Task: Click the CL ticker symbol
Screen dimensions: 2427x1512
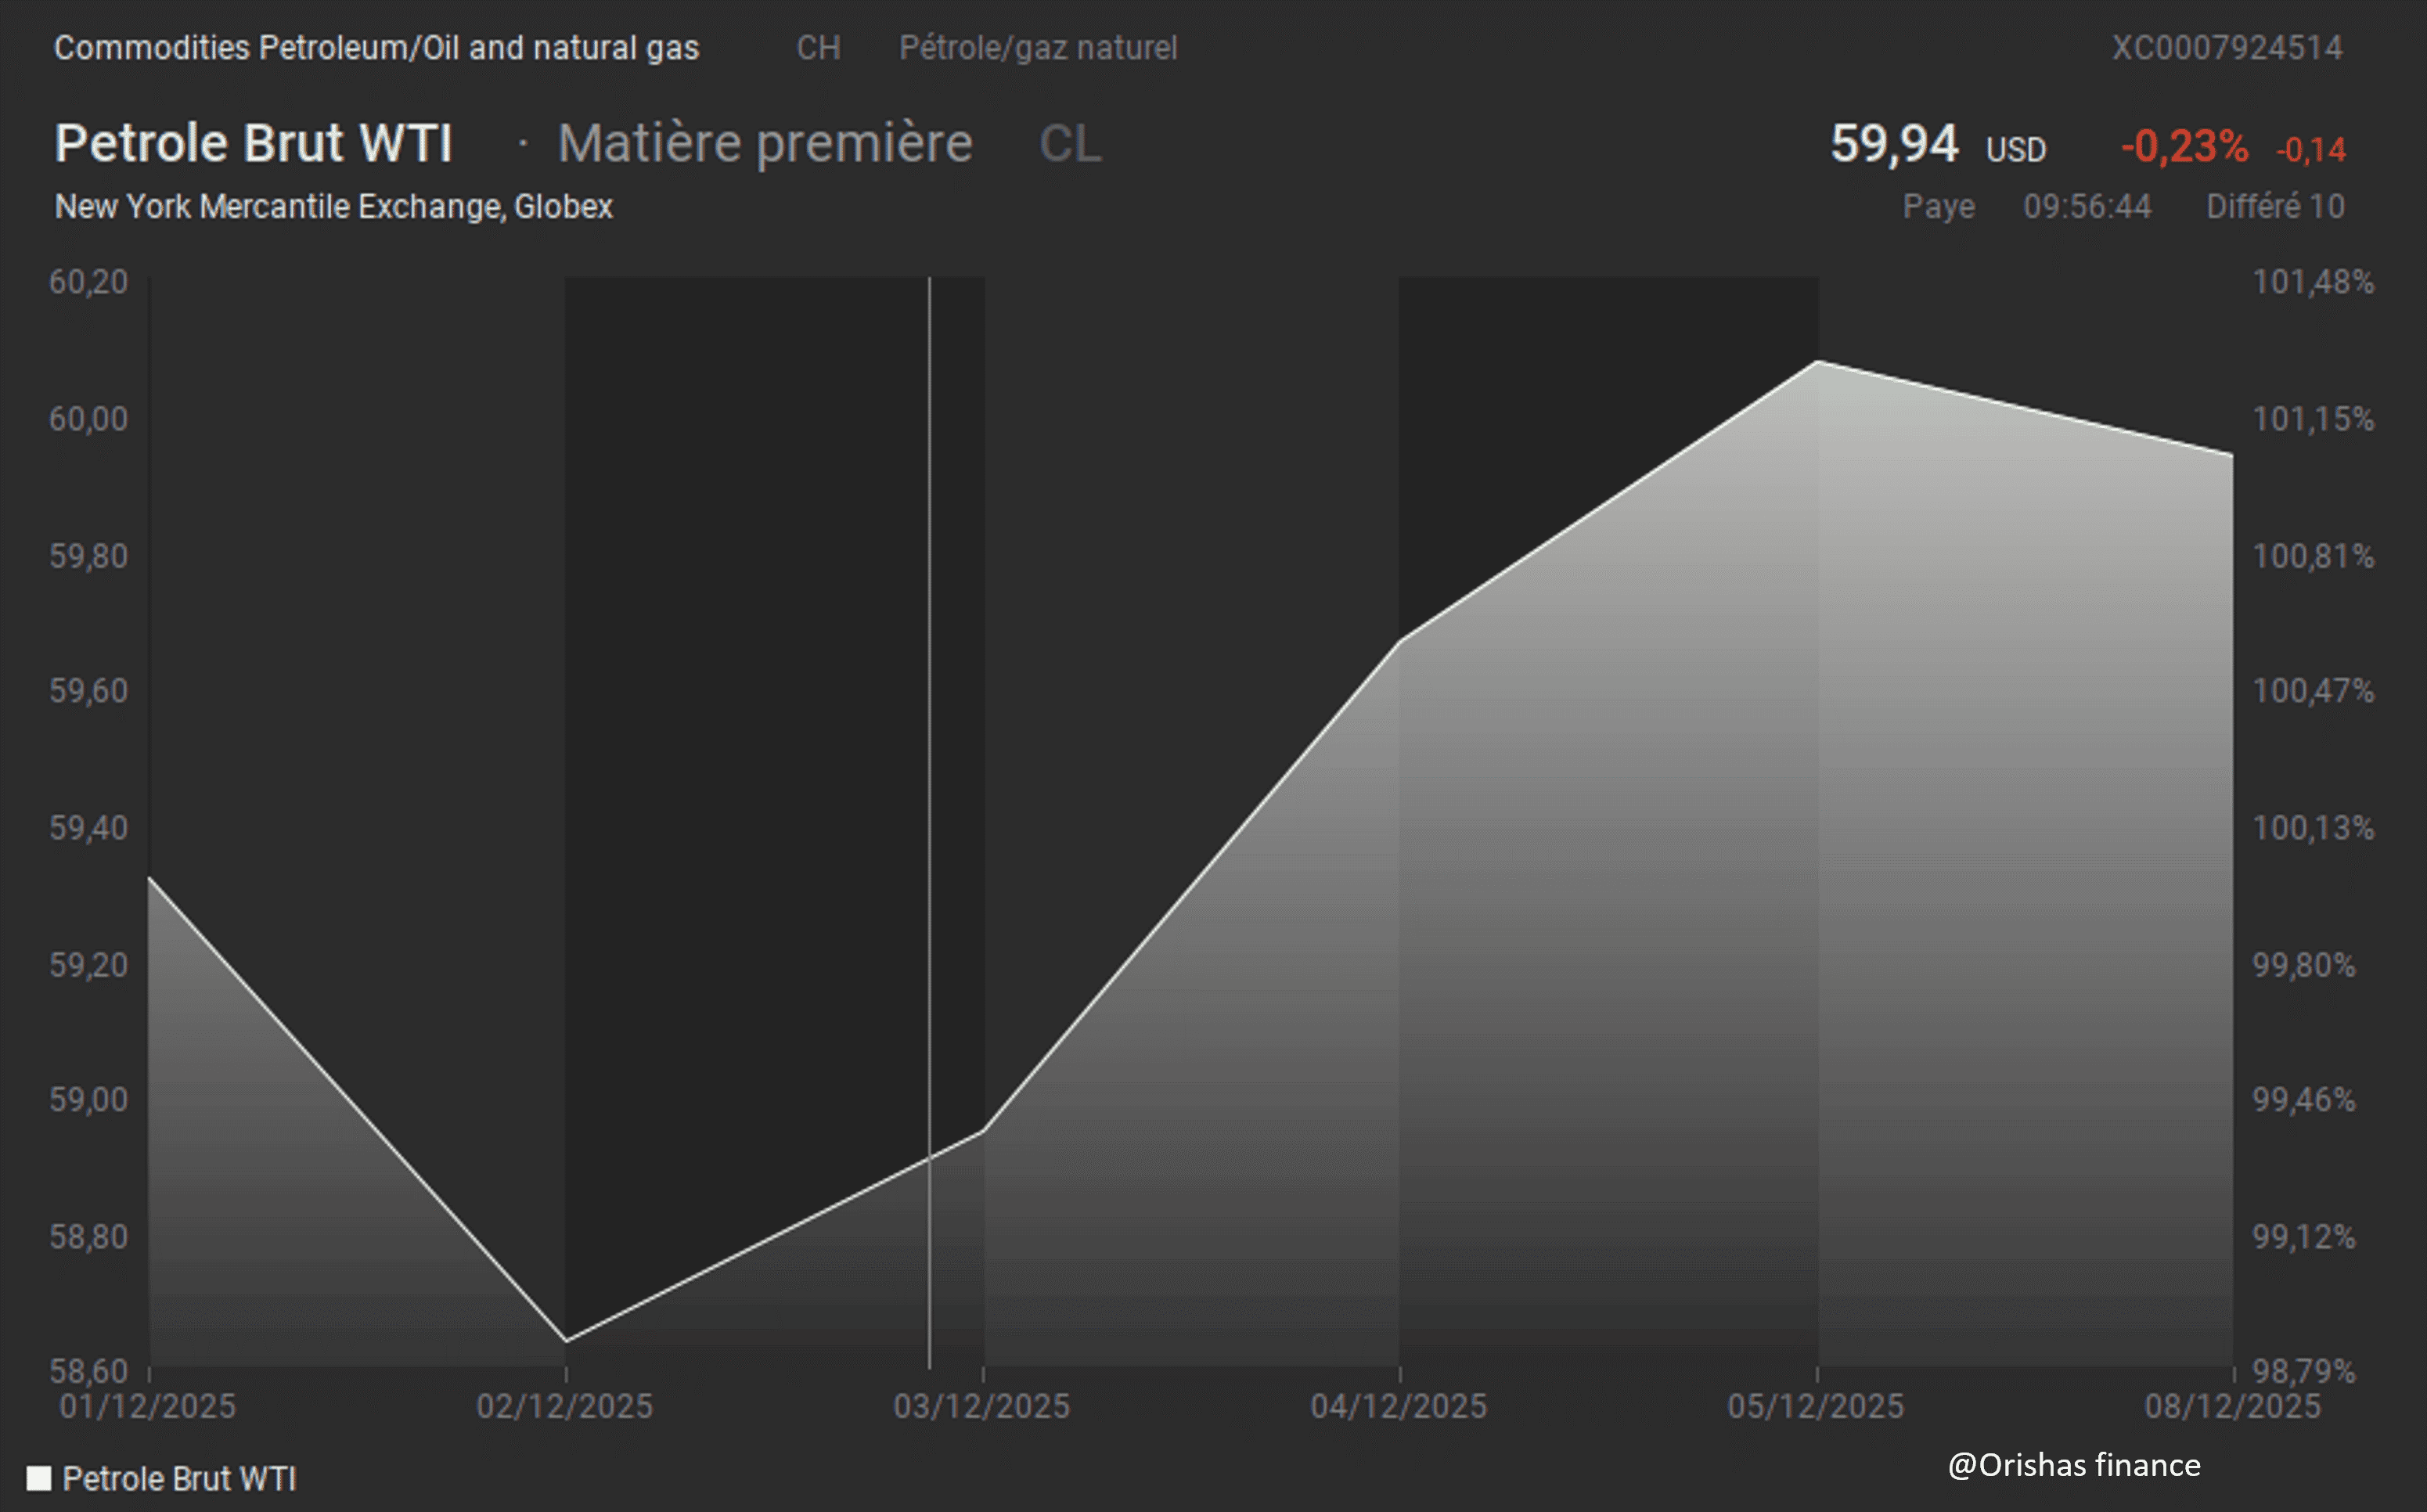Action: pos(1069,143)
